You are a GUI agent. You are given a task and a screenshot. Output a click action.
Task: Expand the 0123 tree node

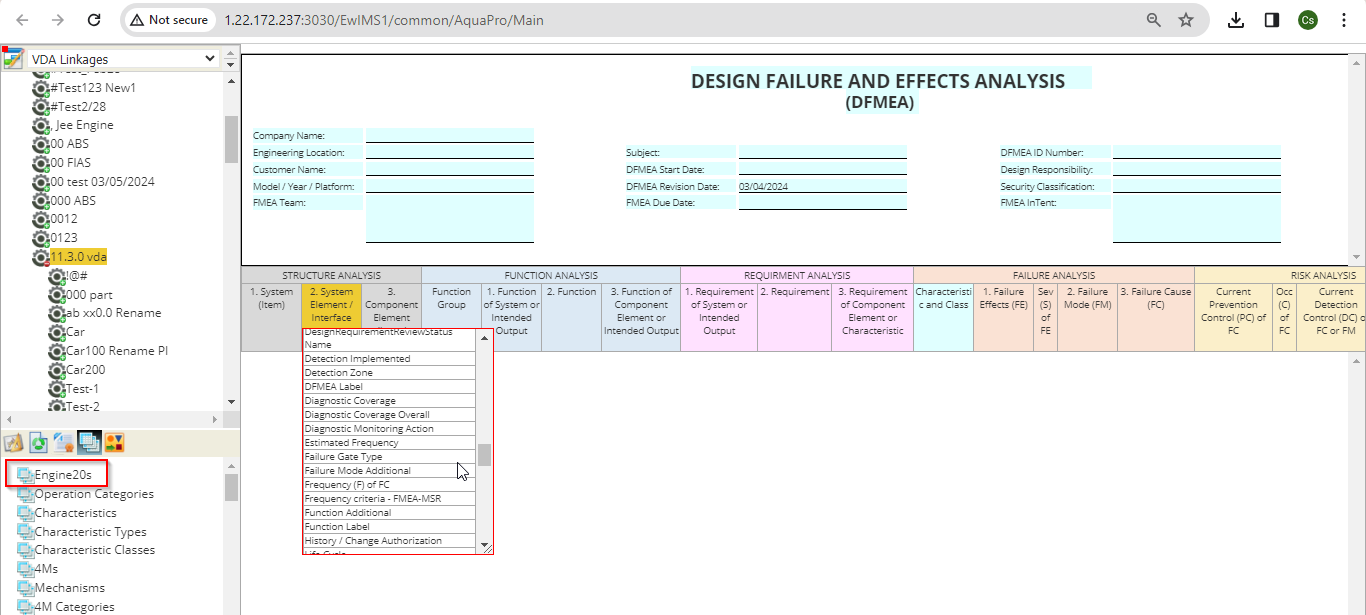(x=41, y=238)
